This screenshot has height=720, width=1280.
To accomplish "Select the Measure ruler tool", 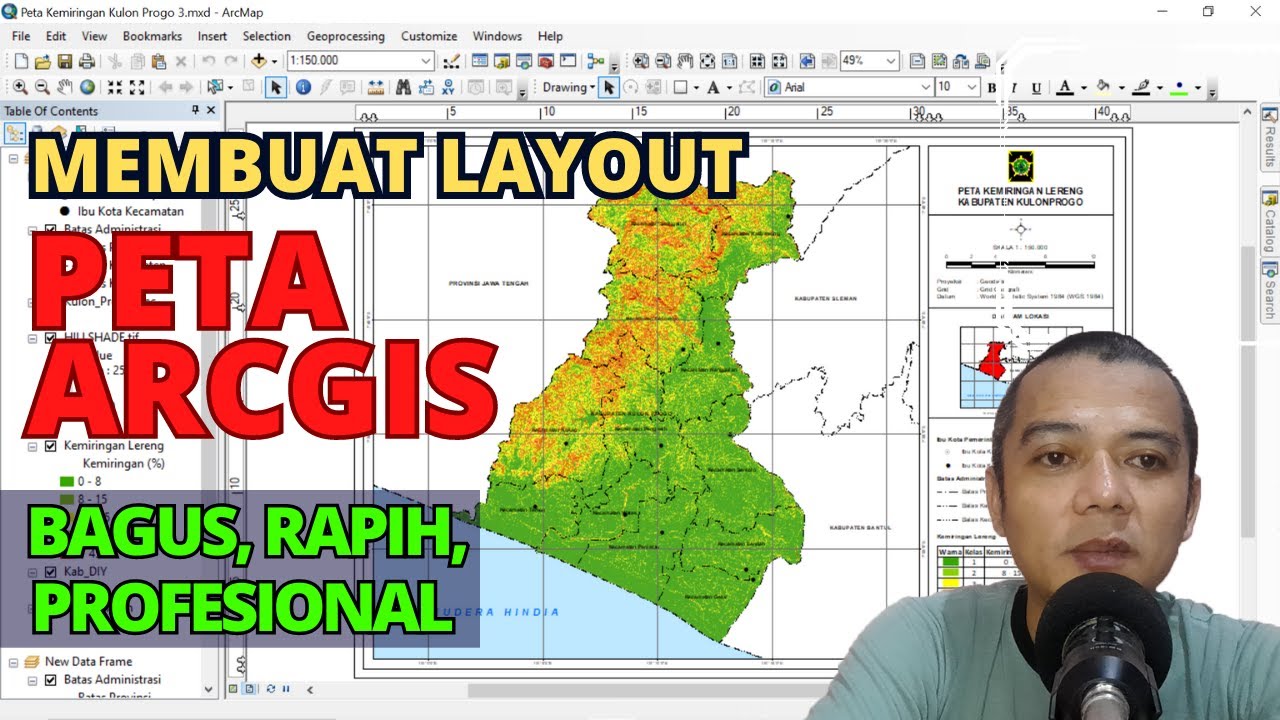I will (375, 87).
